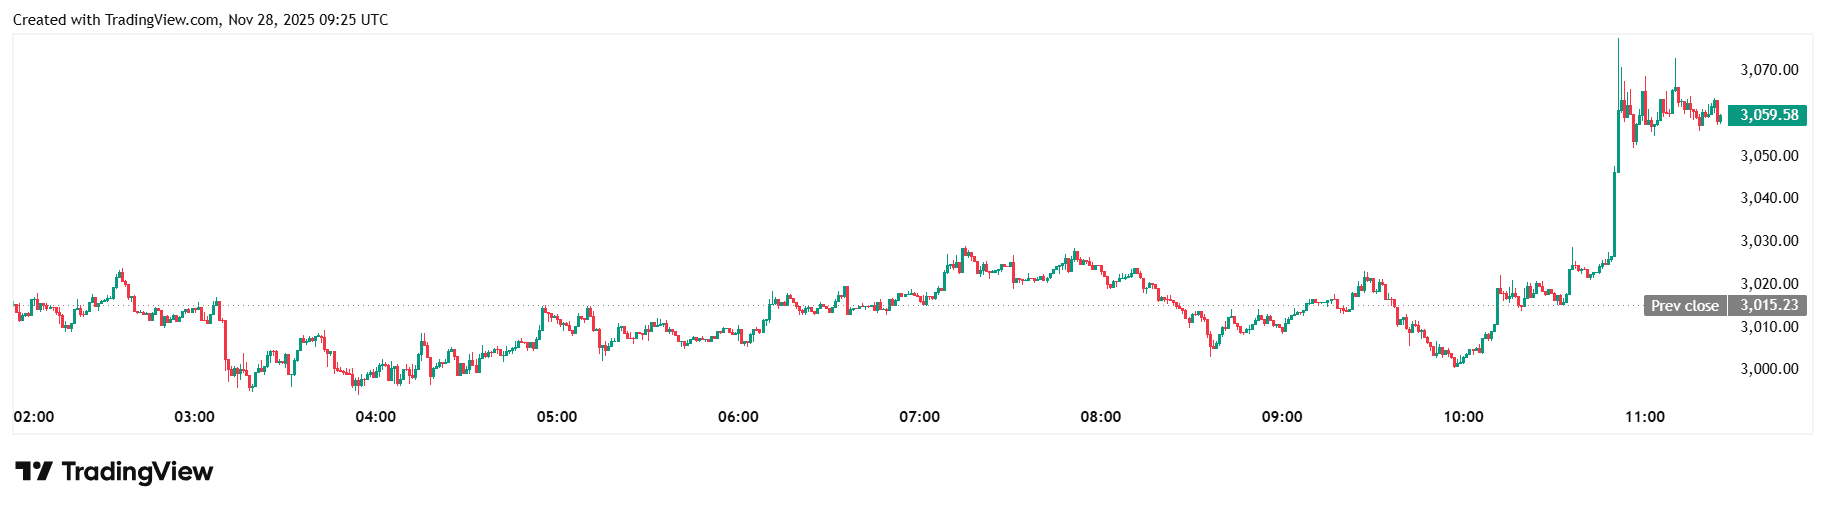Image resolution: width=1826 pixels, height=509 pixels.
Task: Click the 02:00 time axis label
Action: point(34,417)
